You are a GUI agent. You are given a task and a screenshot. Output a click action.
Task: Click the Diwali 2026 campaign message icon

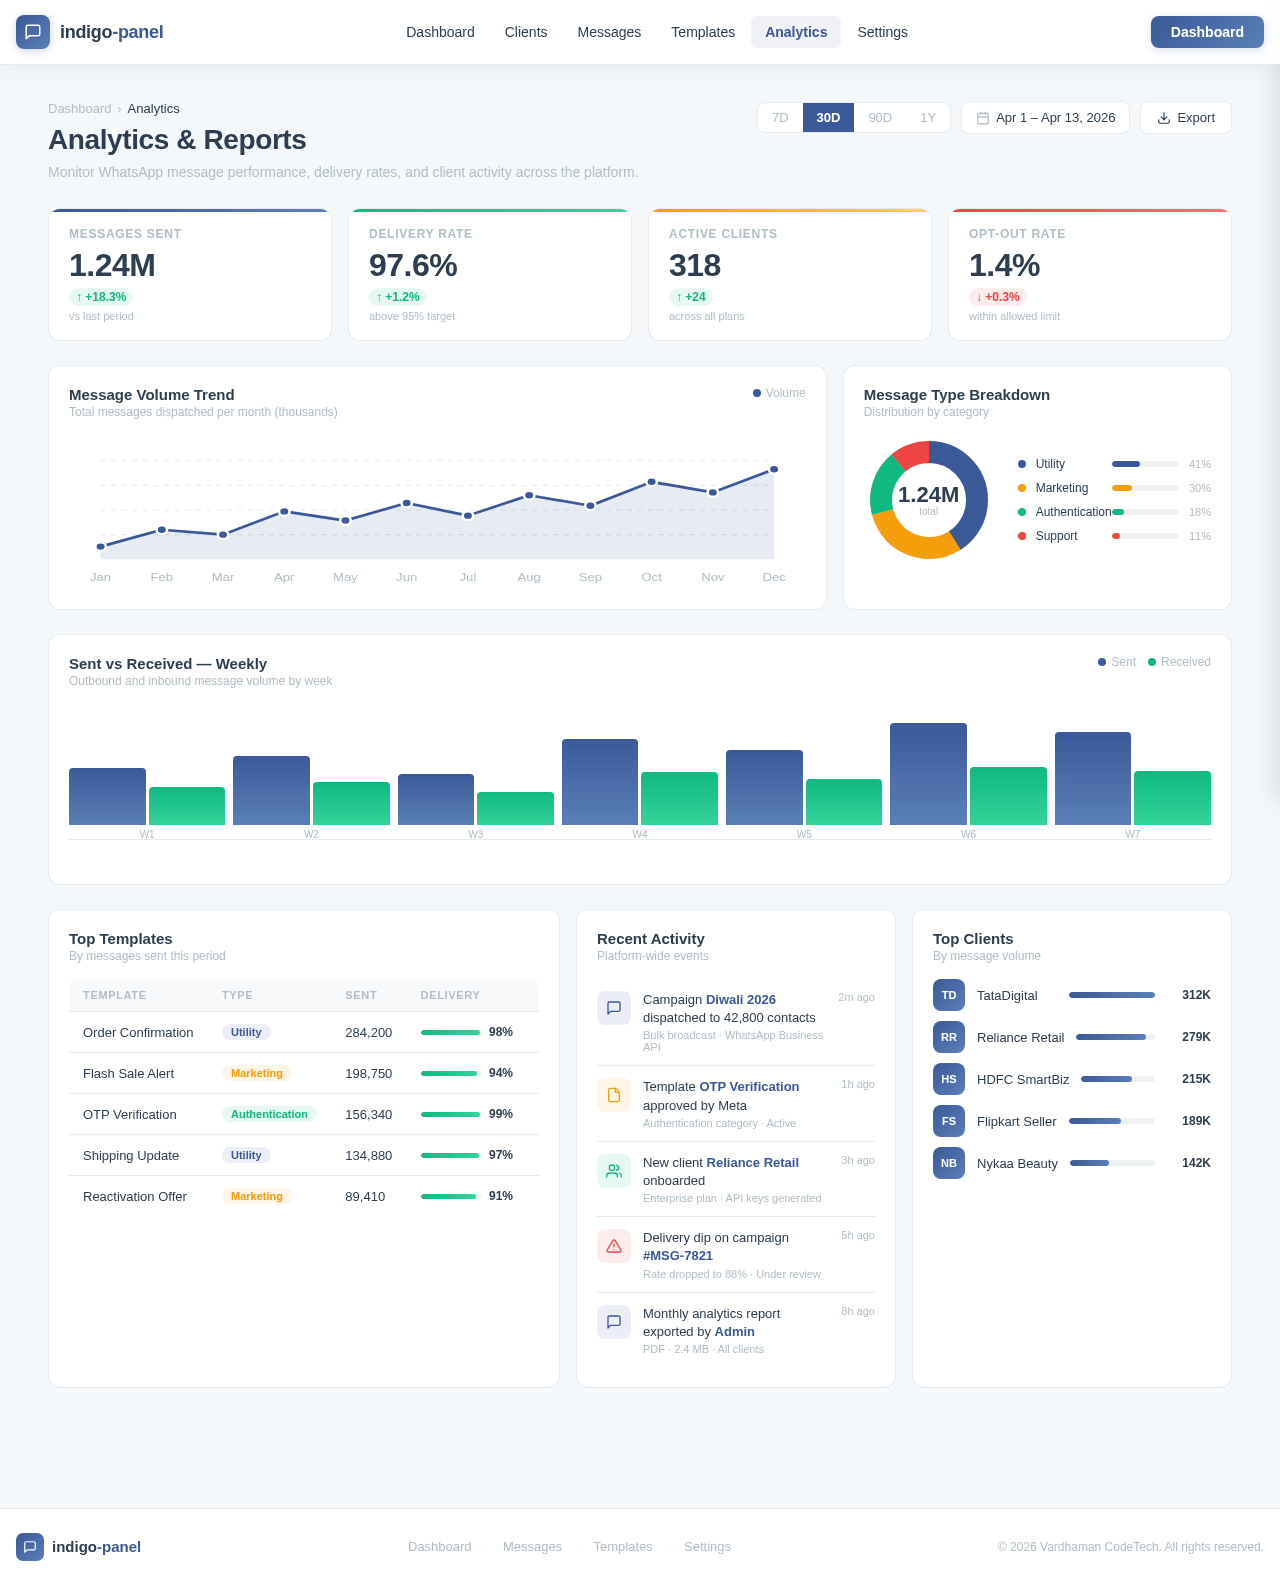(614, 1008)
